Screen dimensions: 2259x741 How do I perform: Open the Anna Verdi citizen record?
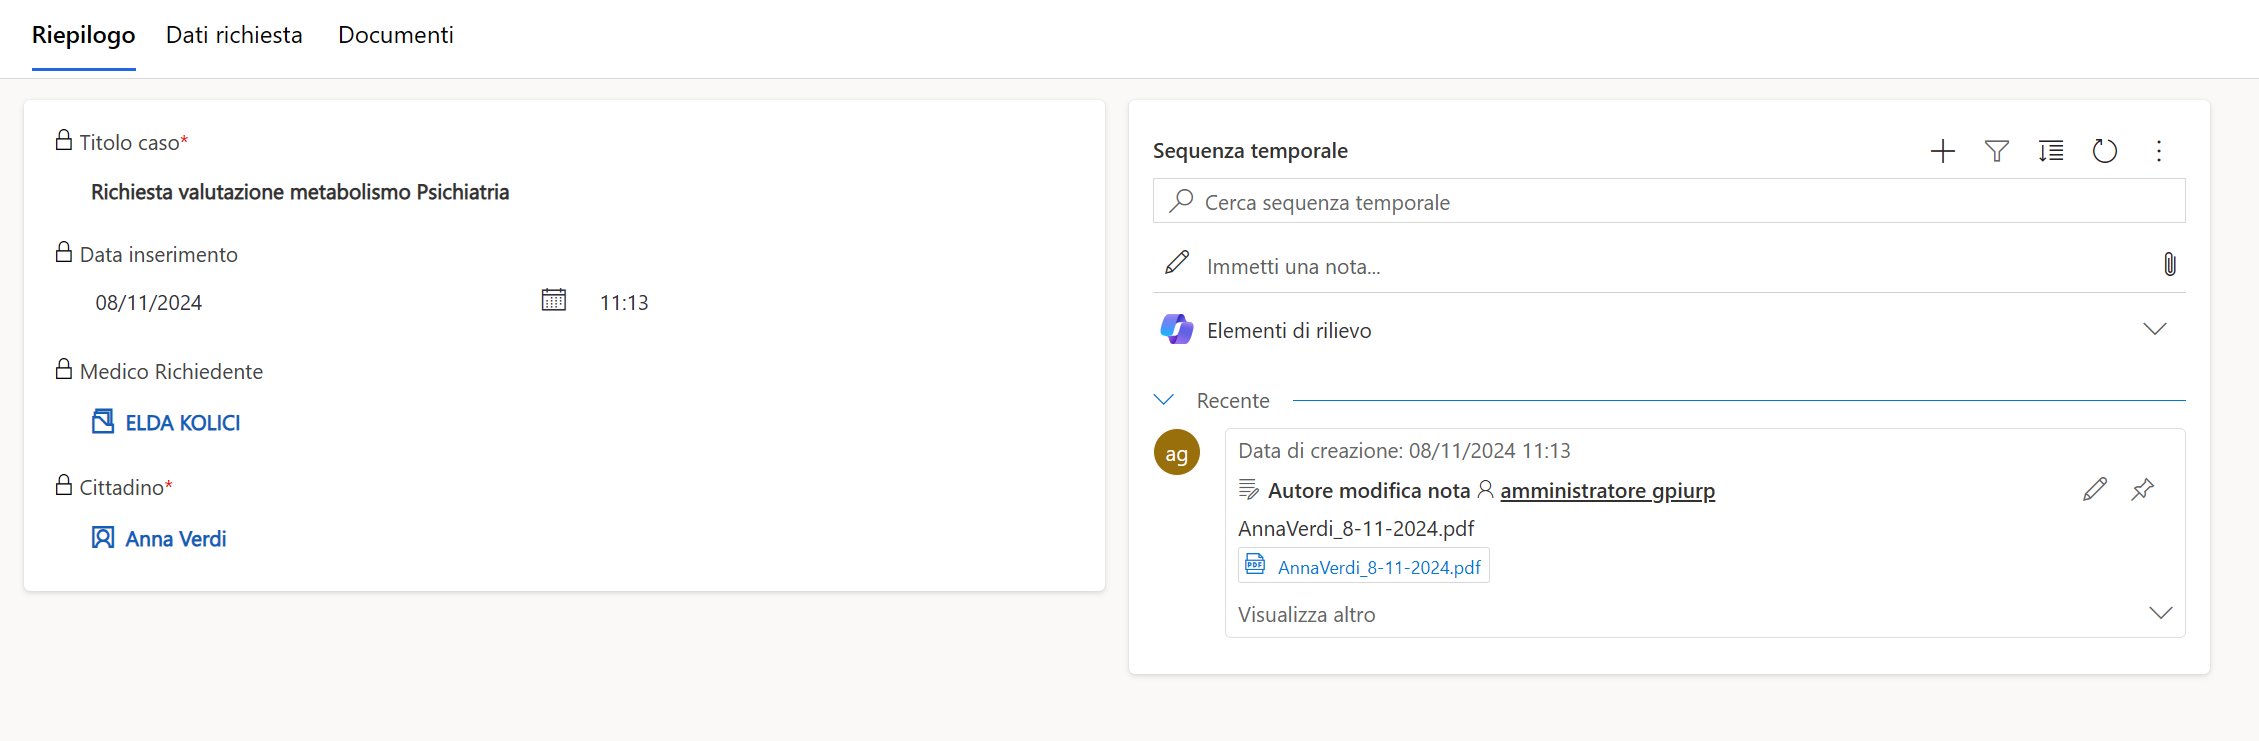click(176, 539)
